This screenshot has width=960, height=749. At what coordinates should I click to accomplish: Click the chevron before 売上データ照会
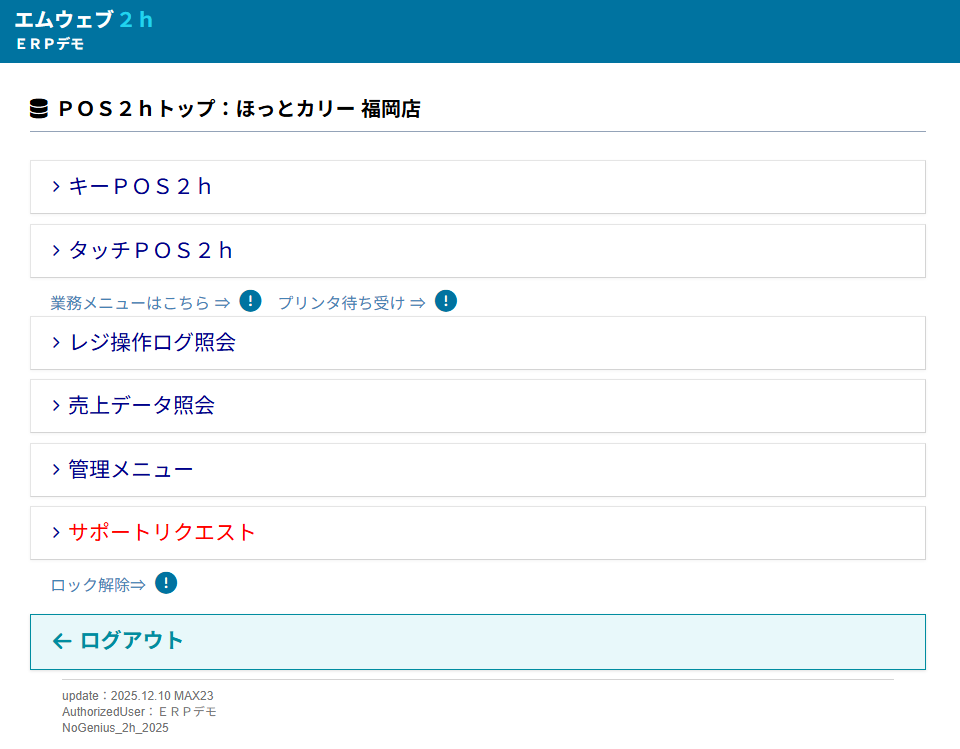click(x=56, y=406)
